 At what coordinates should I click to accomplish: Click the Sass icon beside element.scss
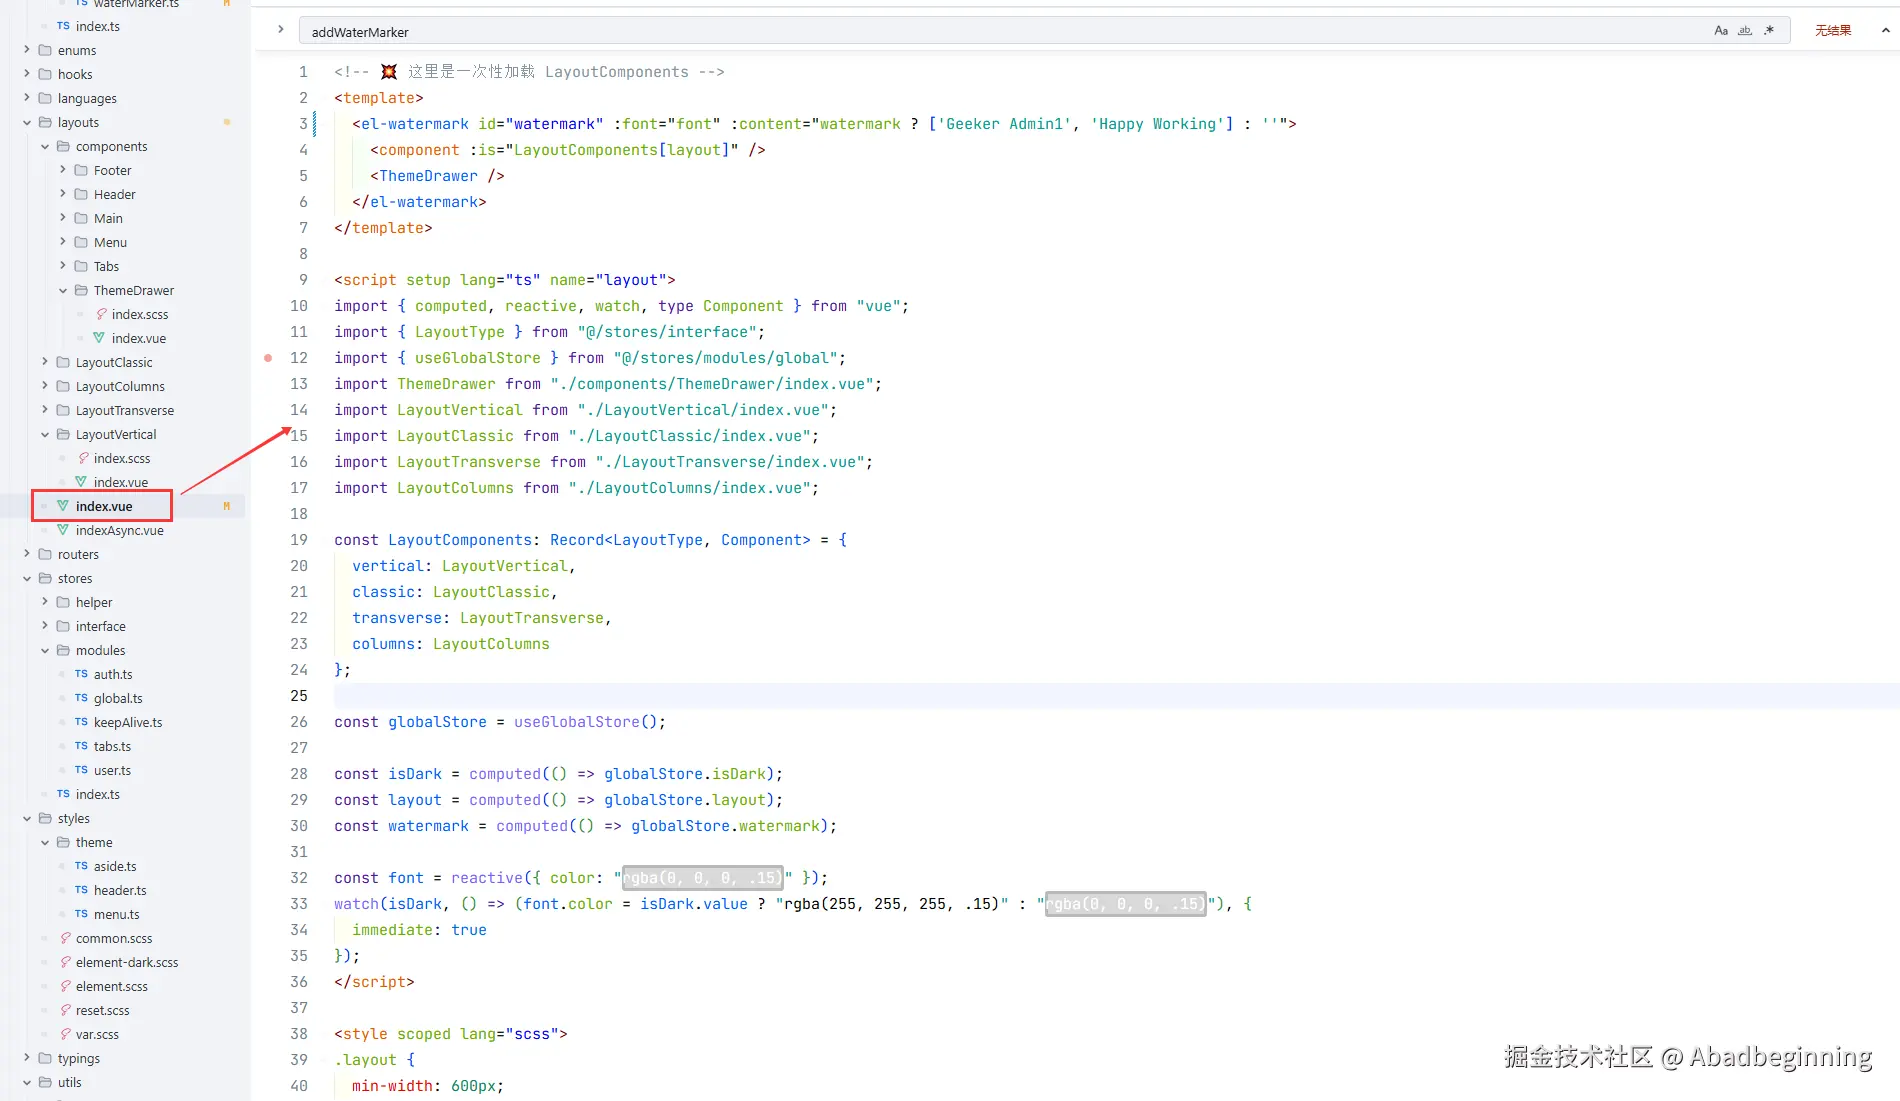pyautogui.click(x=65, y=986)
